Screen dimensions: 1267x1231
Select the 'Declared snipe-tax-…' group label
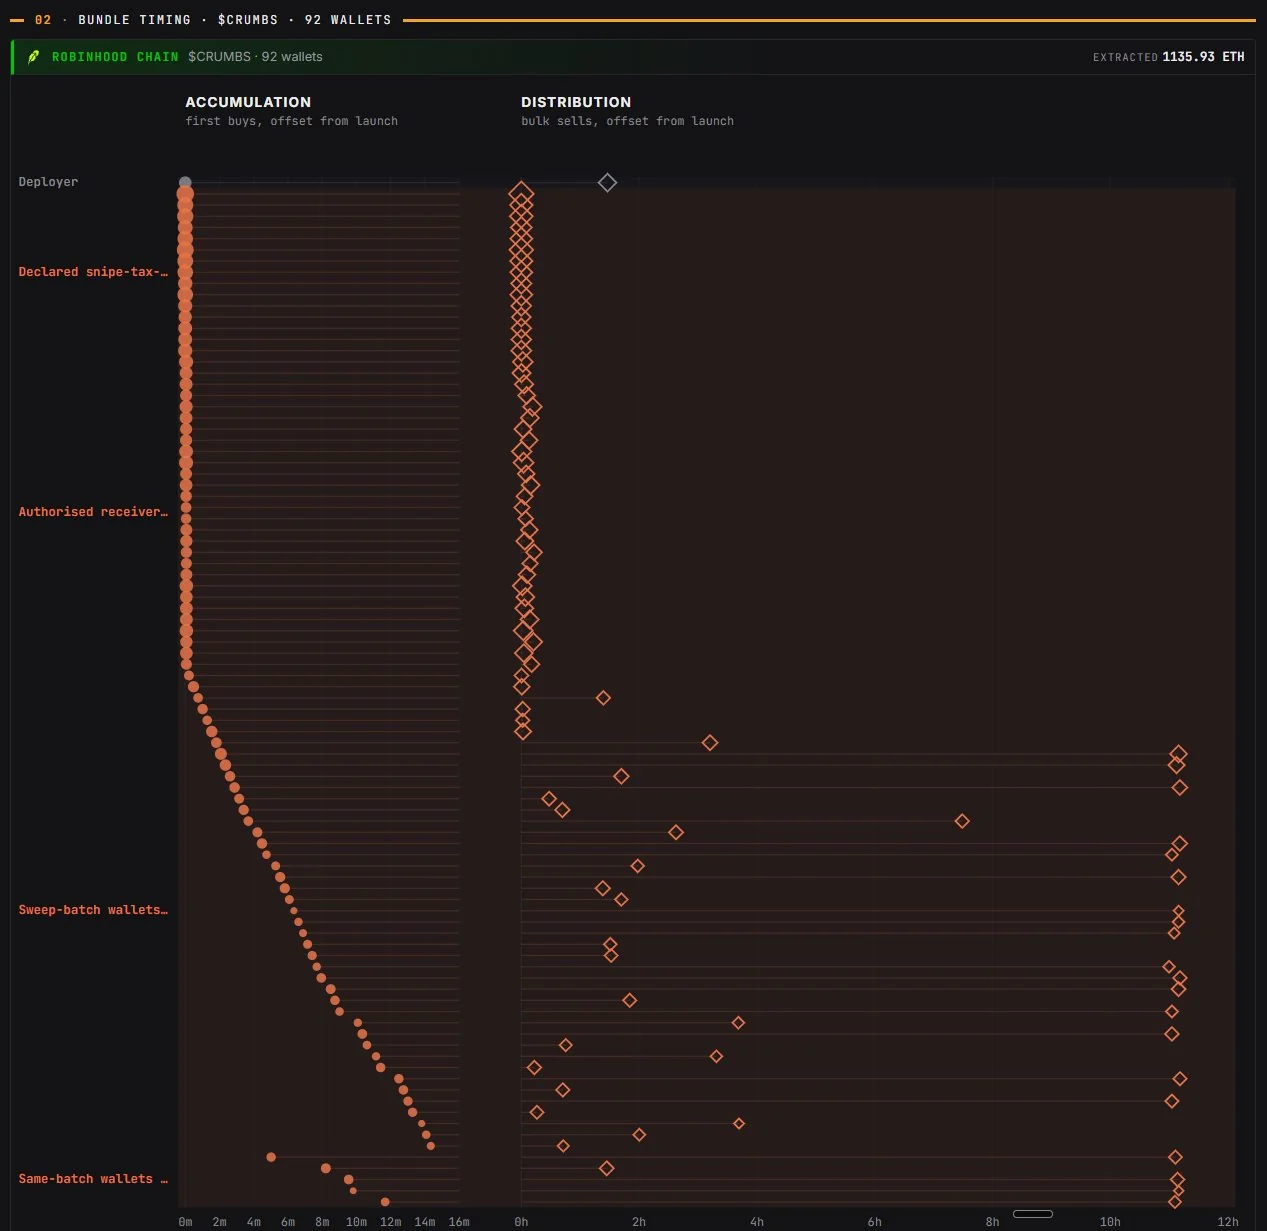tap(93, 272)
